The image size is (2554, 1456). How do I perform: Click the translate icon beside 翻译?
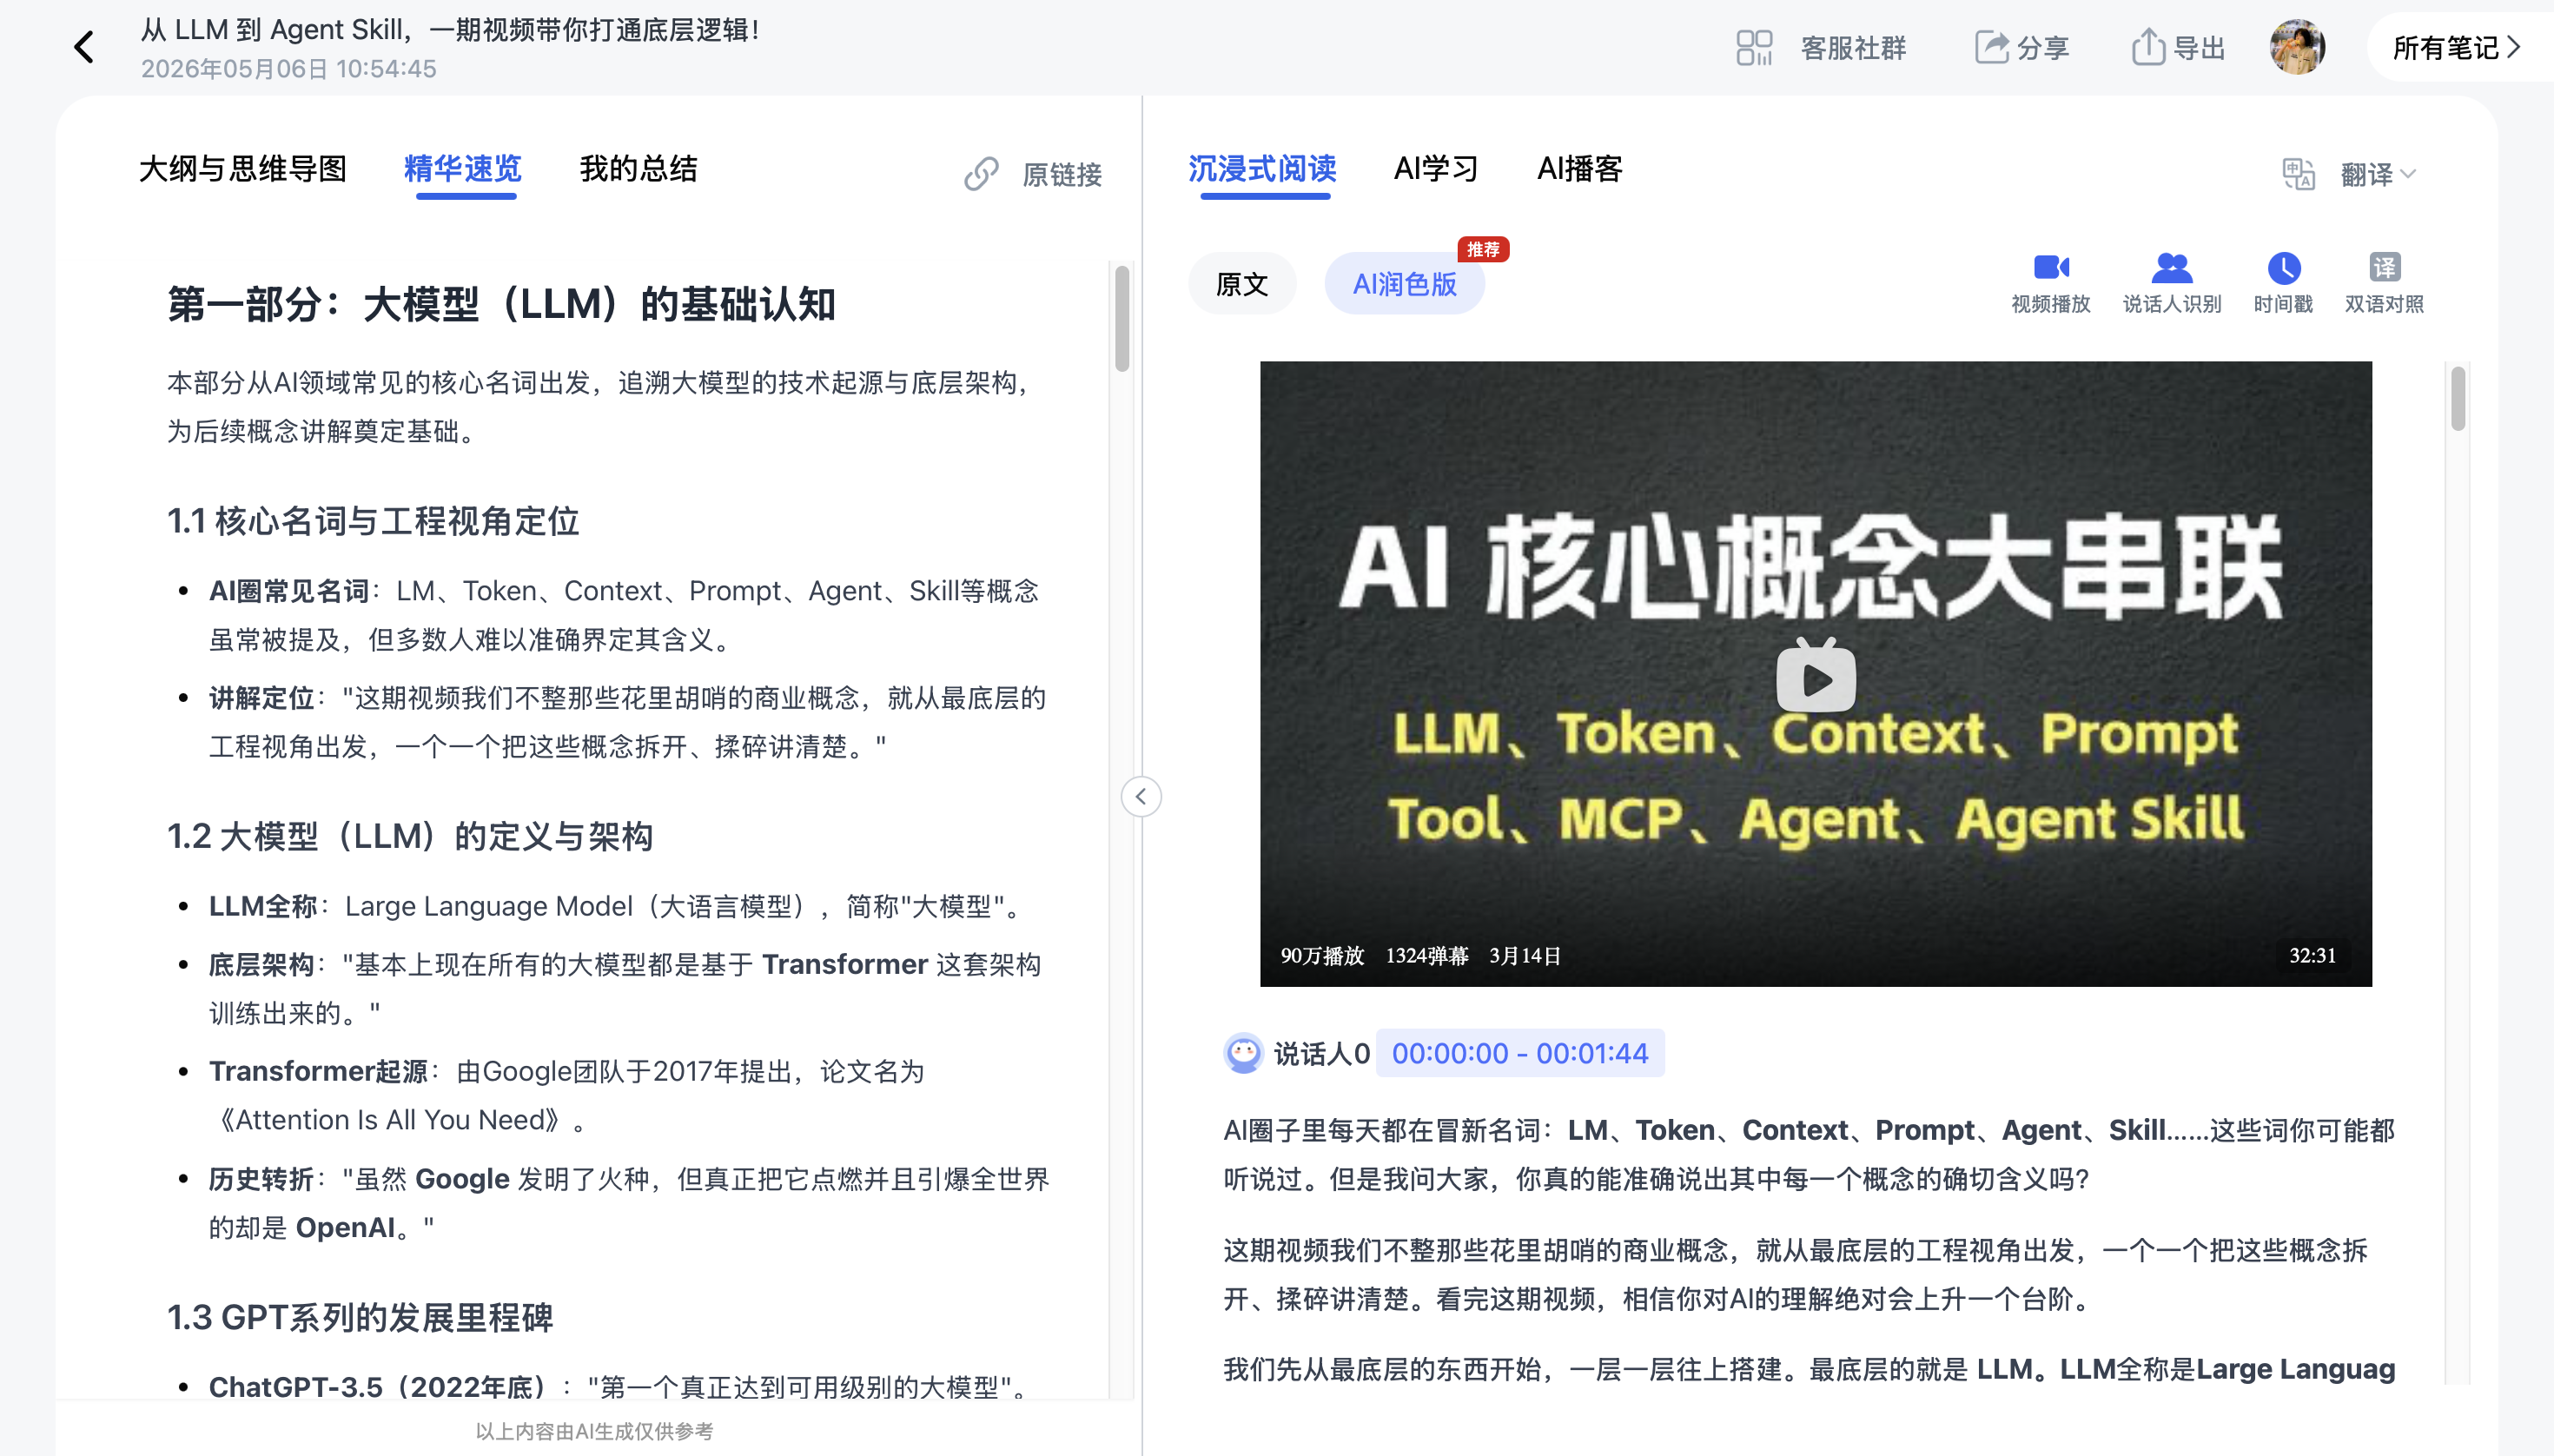2299,174
